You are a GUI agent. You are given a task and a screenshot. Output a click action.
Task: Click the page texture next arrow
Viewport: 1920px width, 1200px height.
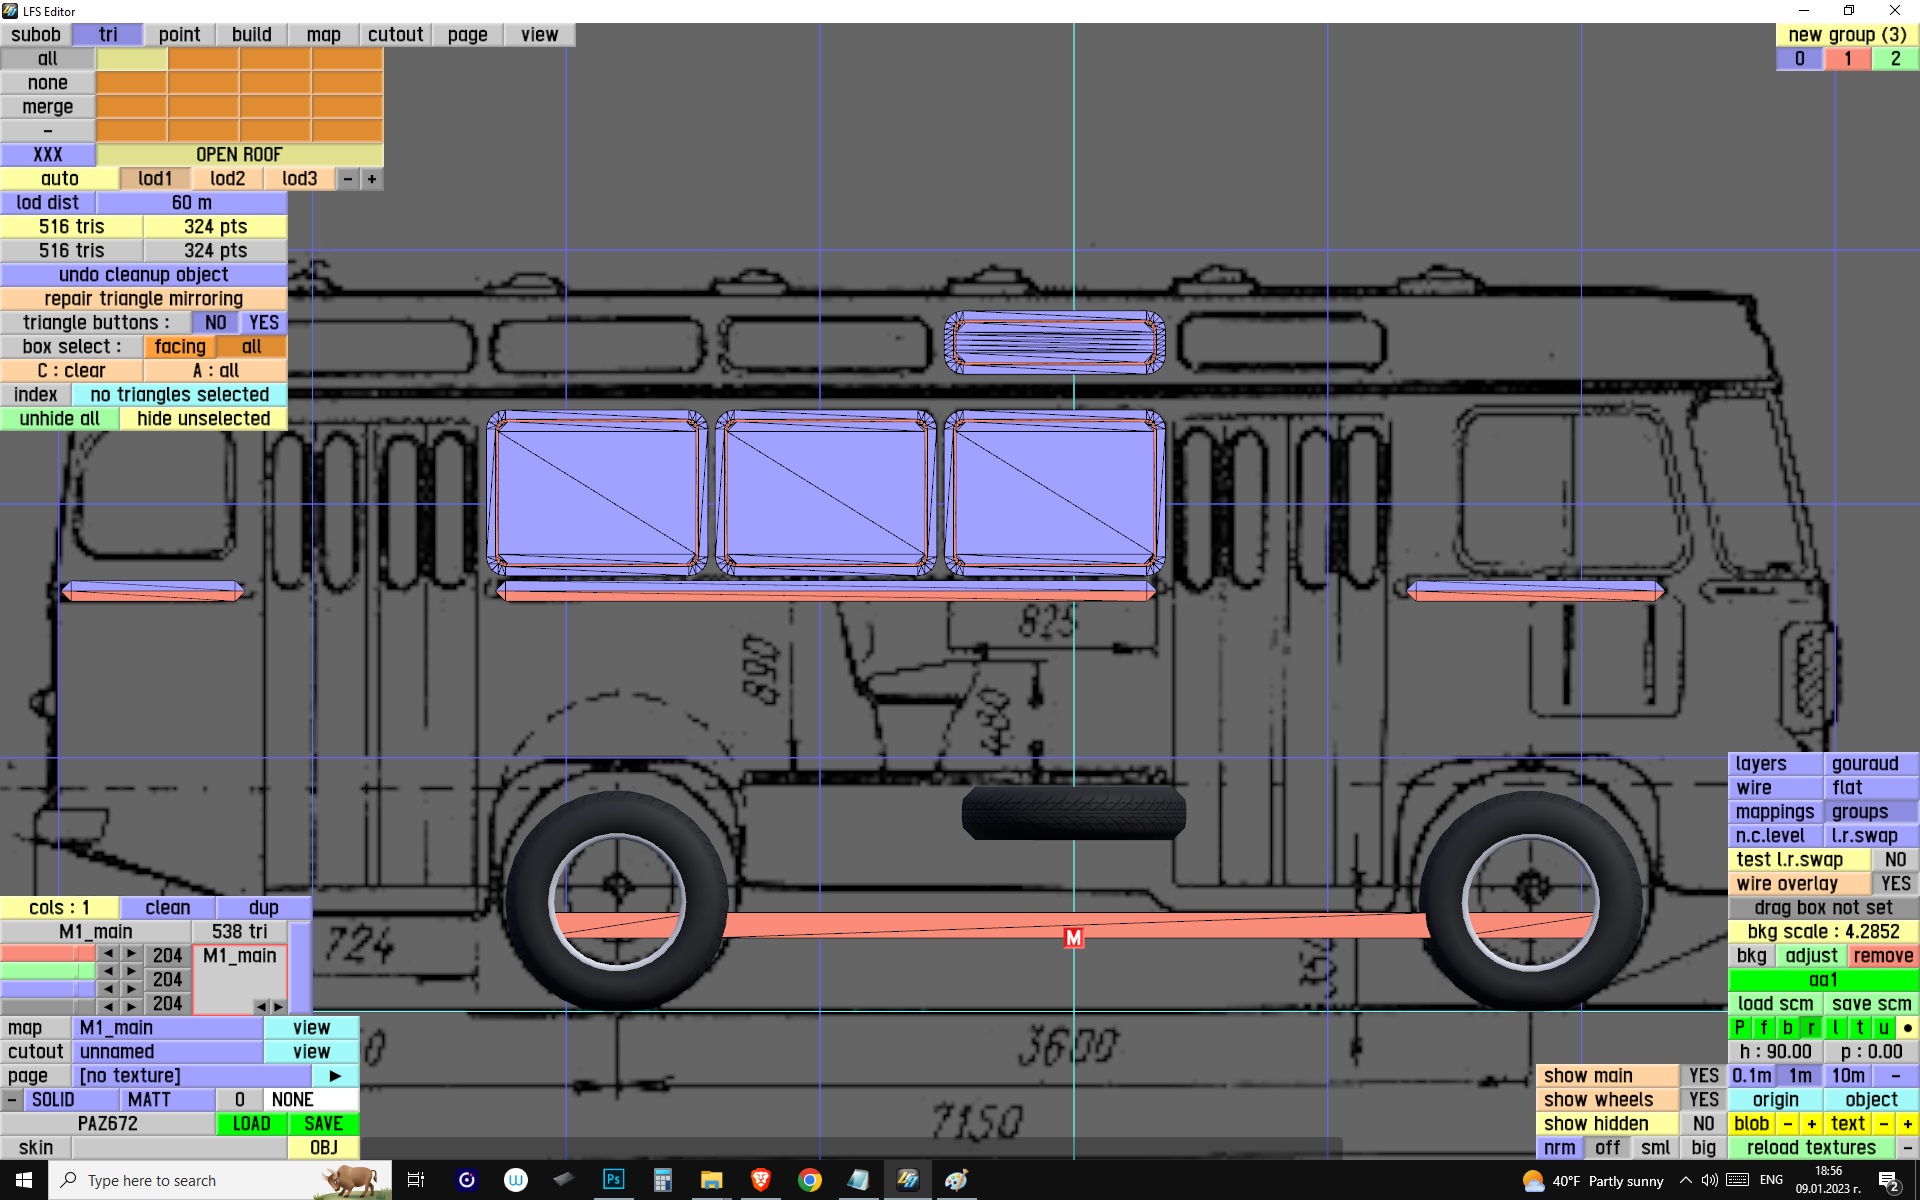click(x=335, y=1076)
